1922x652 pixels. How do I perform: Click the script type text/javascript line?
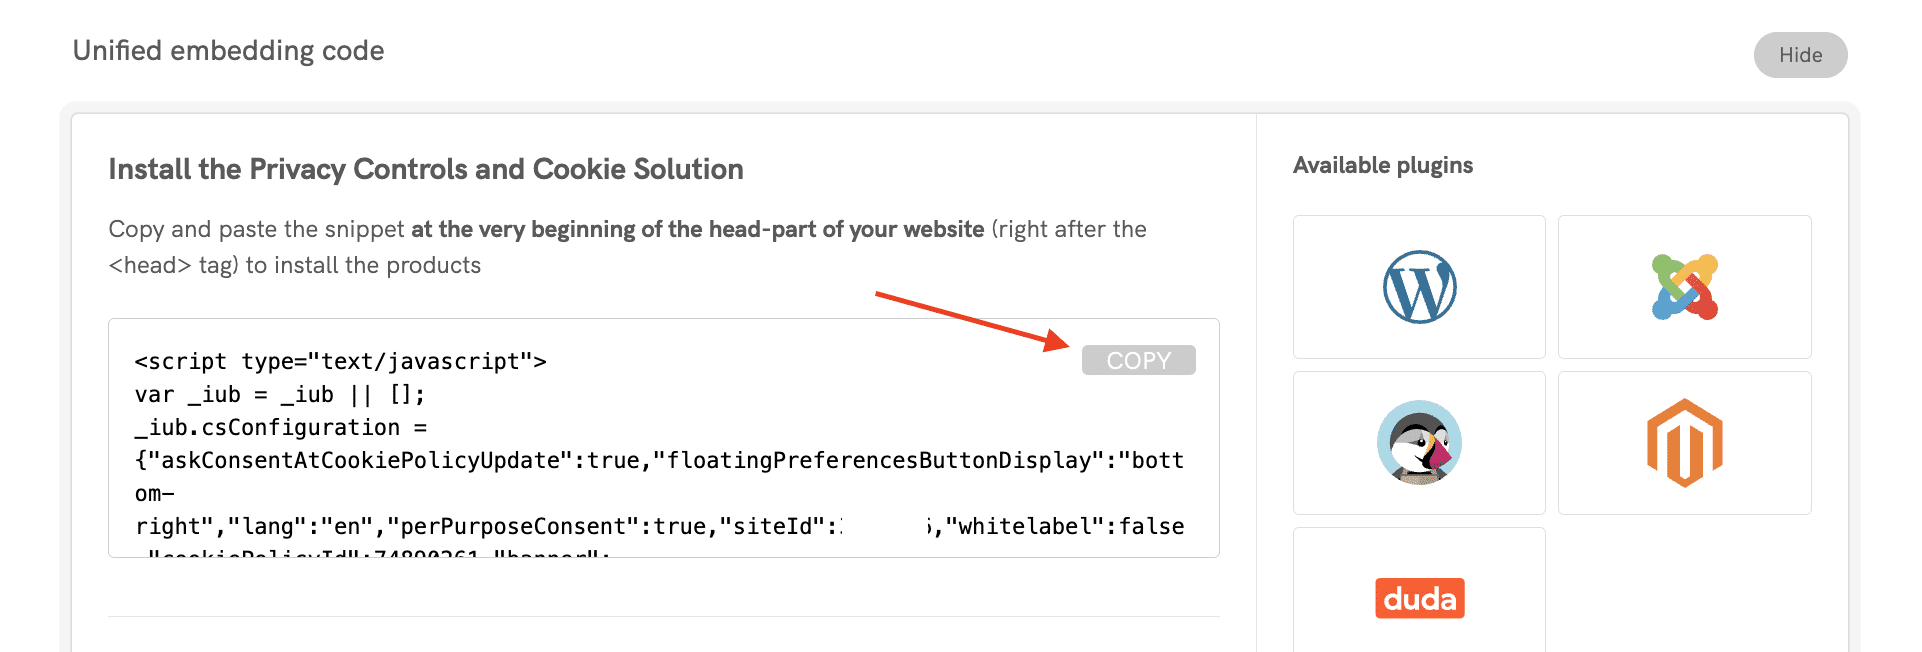(x=340, y=361)
